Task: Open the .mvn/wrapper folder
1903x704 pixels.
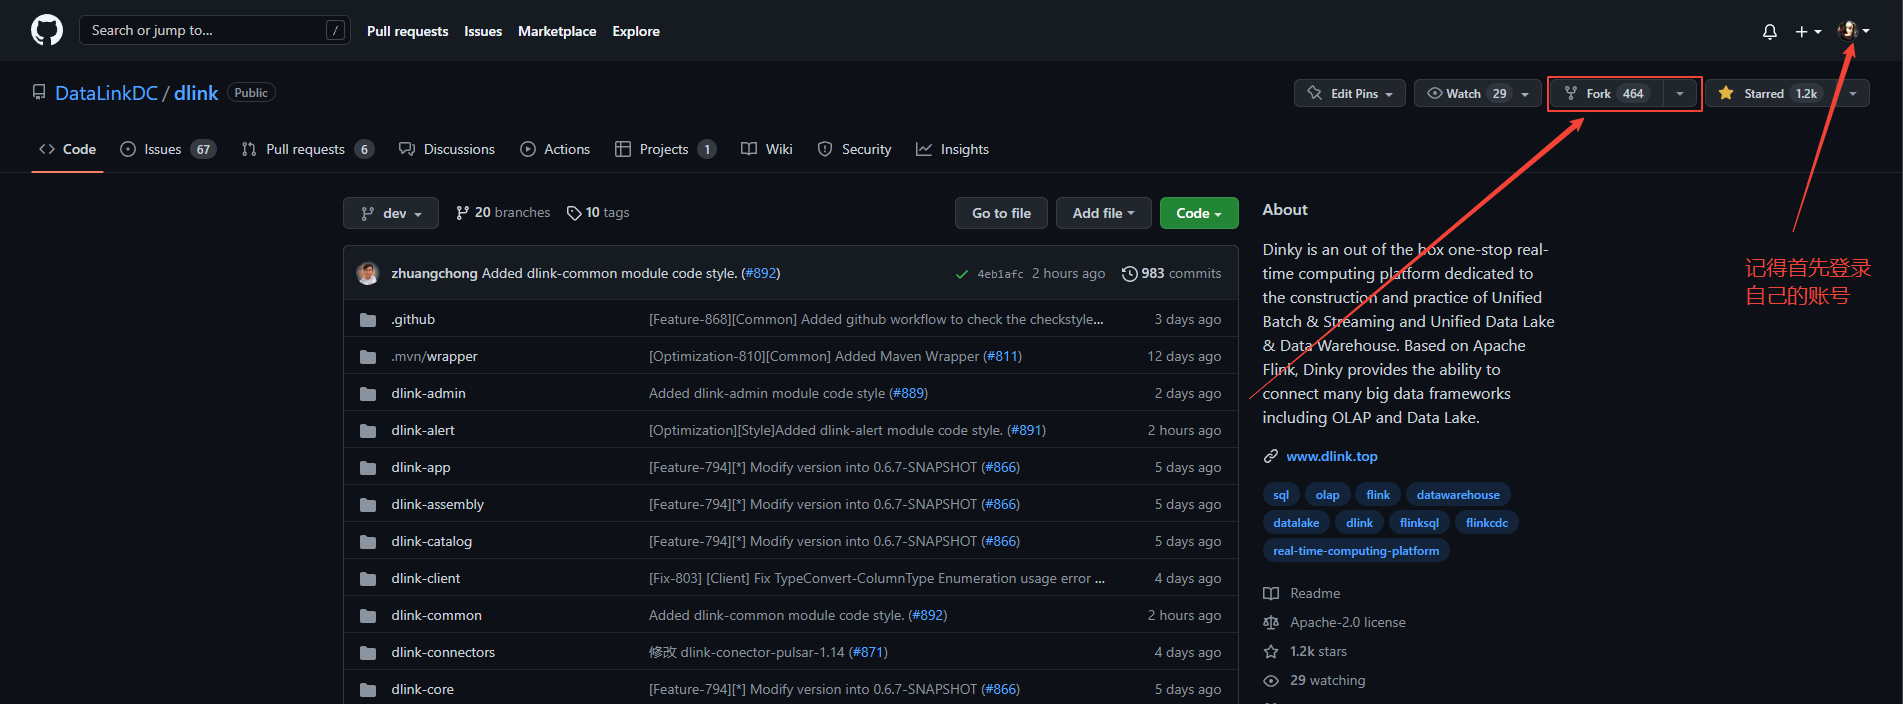Action: pyautogui.click(x=434, y=356)
